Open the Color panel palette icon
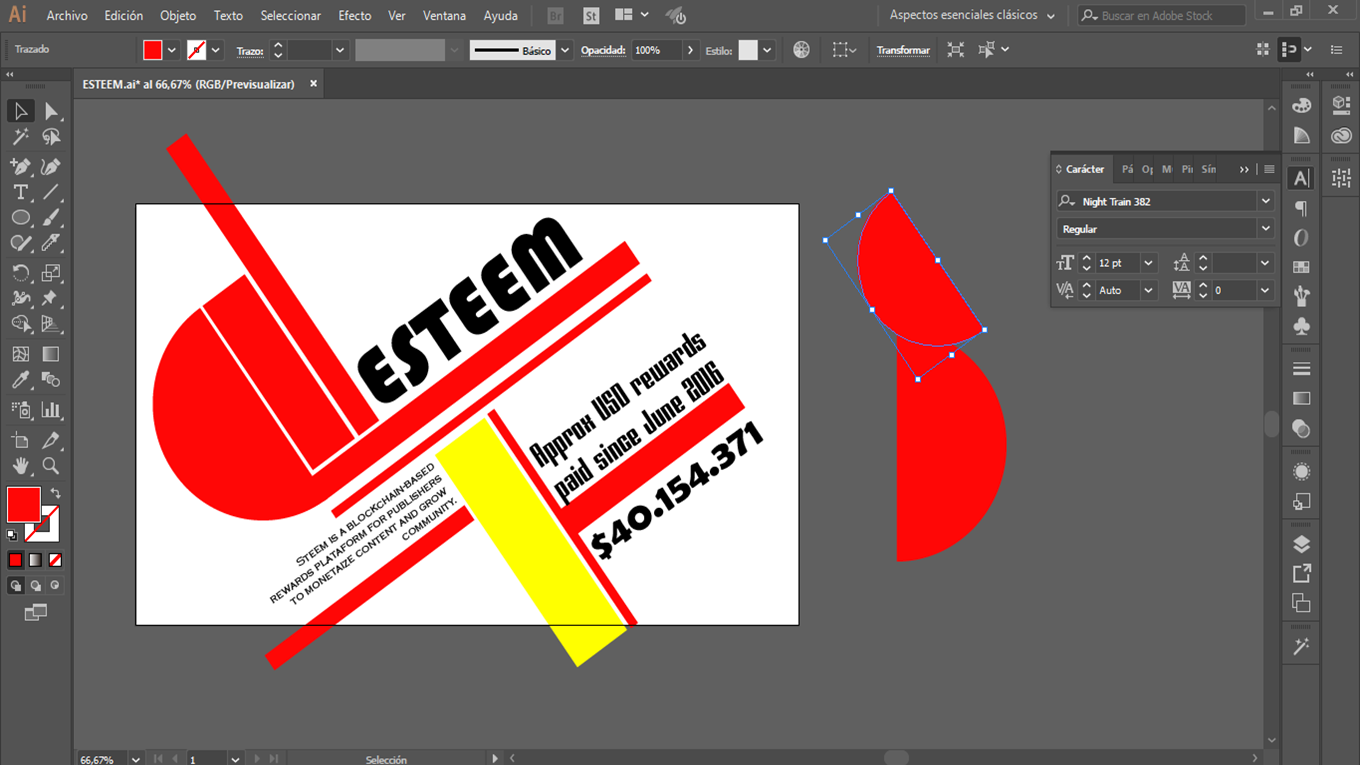This screenshot has width=1360, height=765. pyautogui.click(x=1301, y=105)
